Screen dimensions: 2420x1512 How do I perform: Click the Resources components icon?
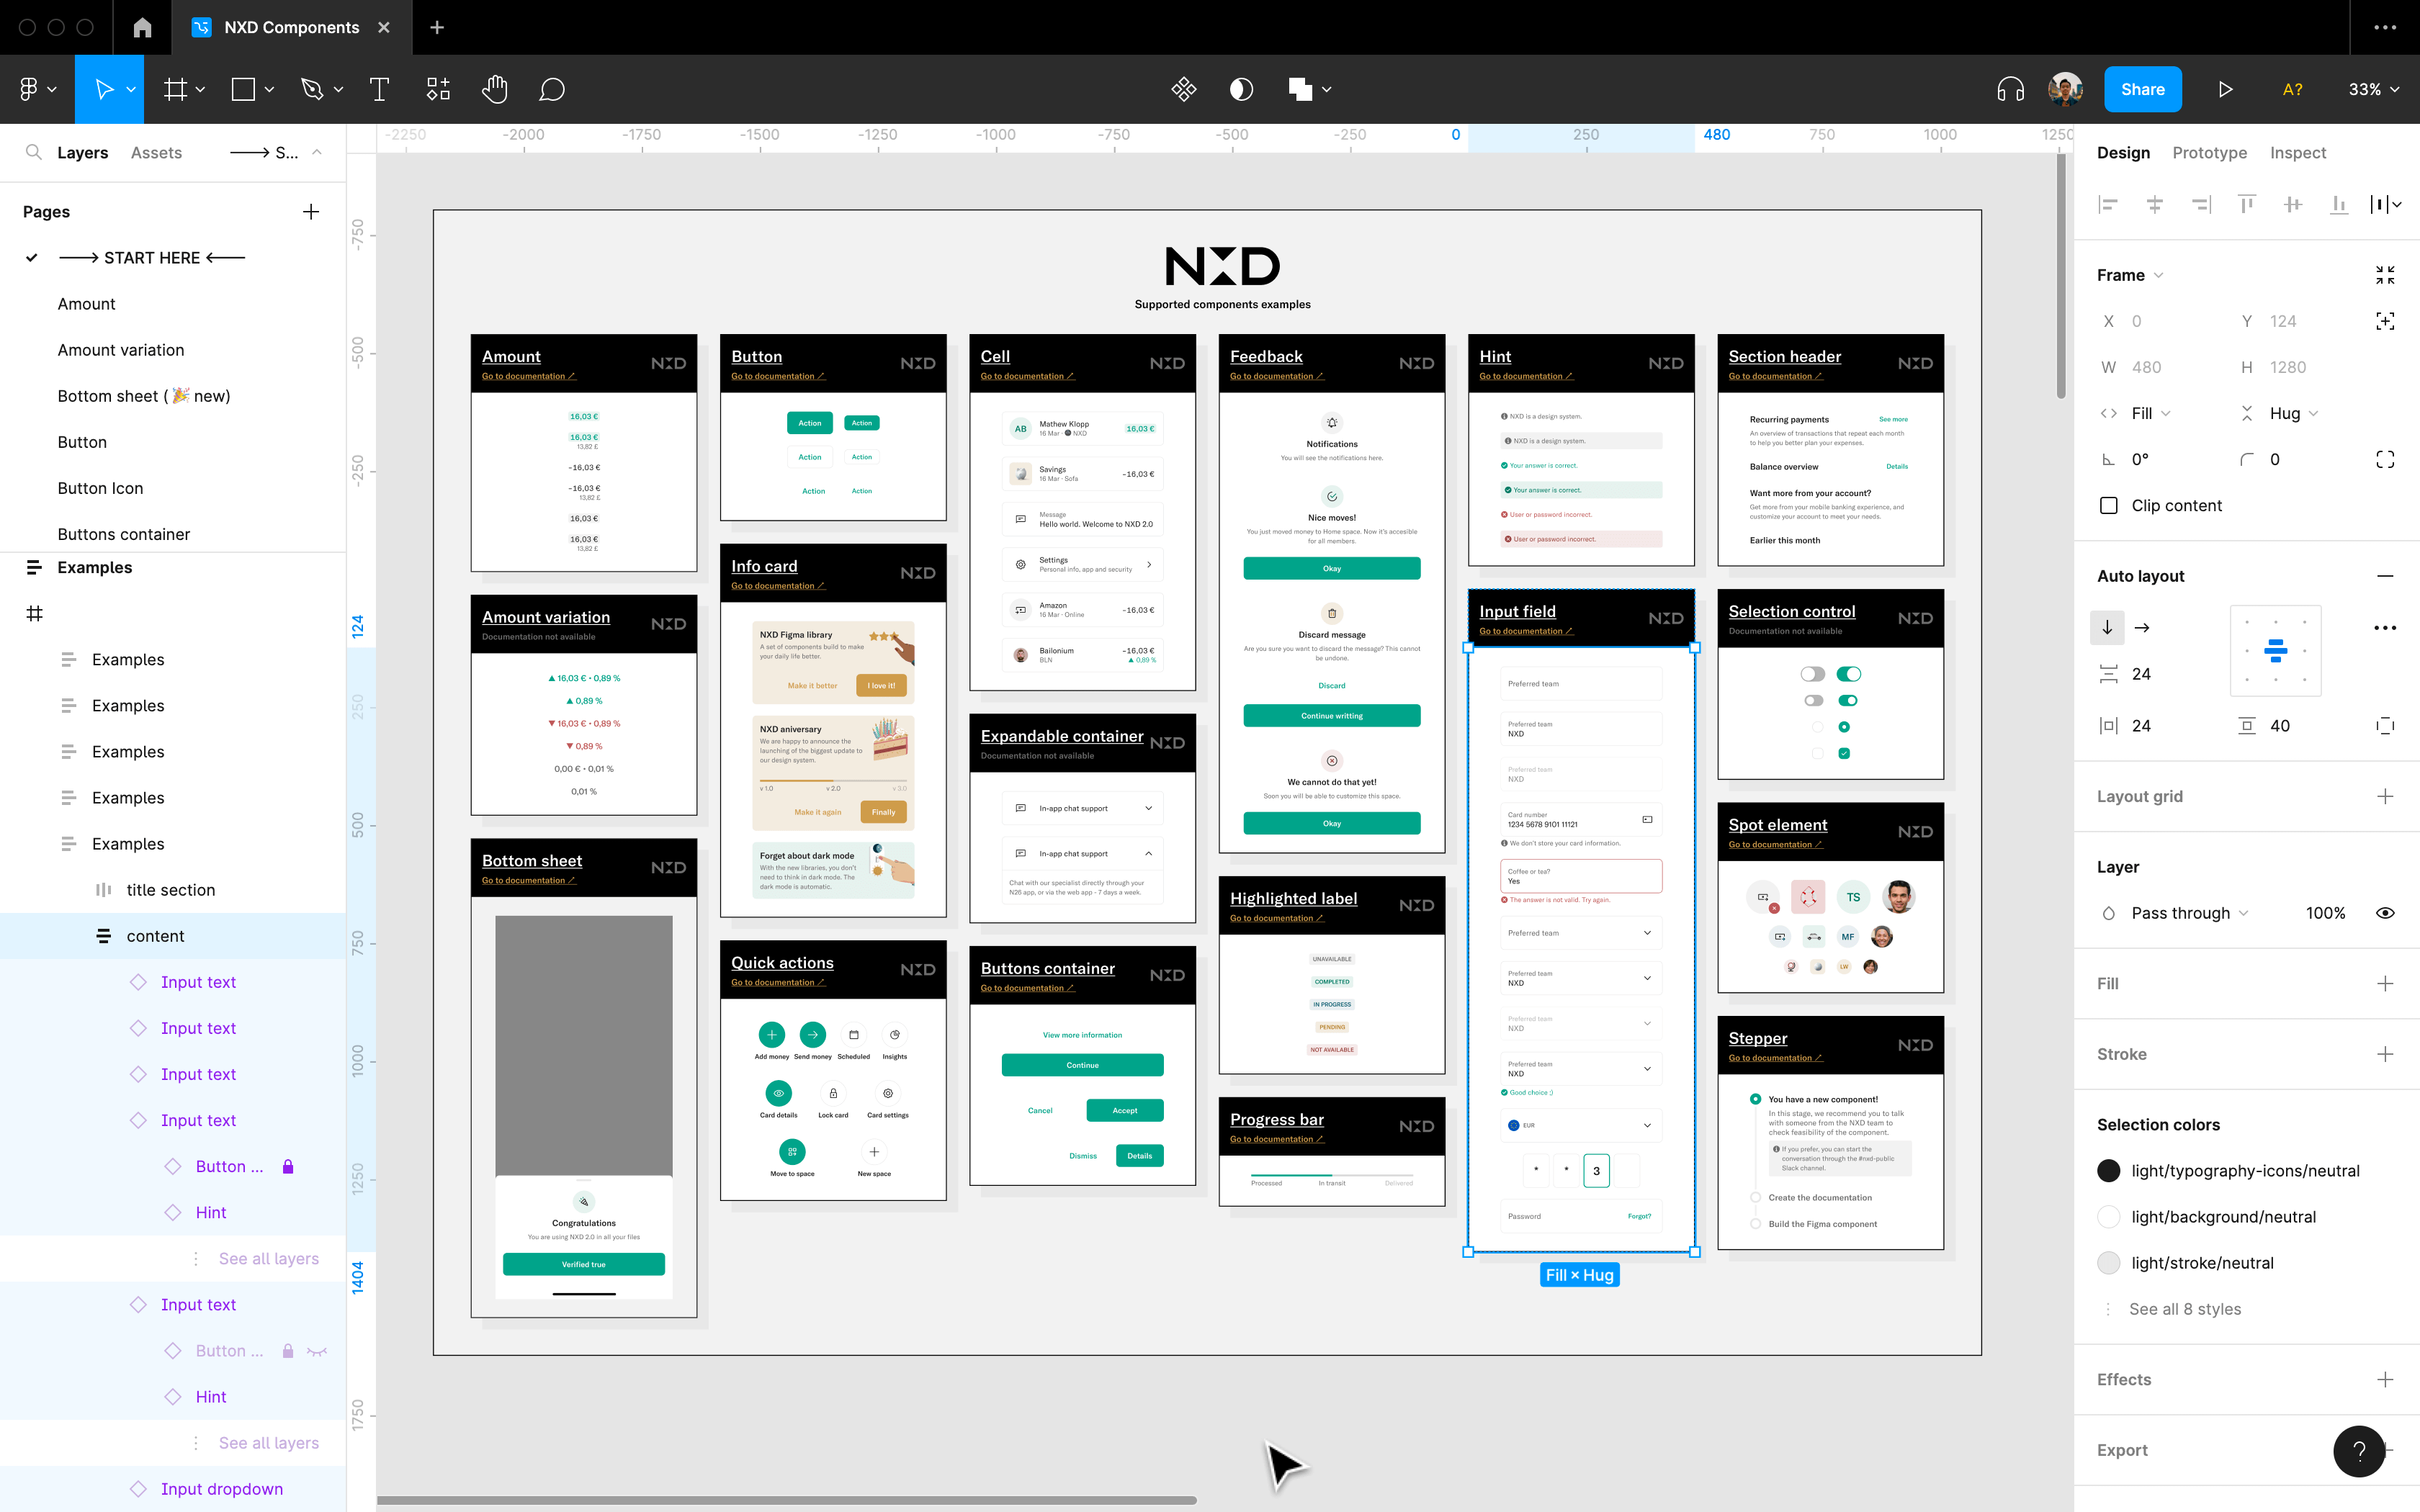click(x=438, y=90)
